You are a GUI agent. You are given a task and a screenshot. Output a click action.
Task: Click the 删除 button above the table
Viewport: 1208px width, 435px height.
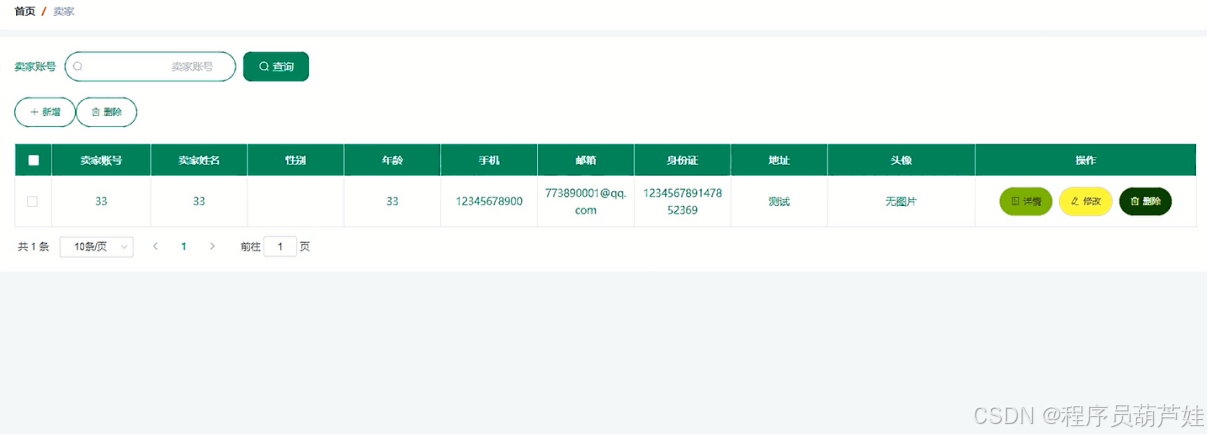[x=106, y=112]
